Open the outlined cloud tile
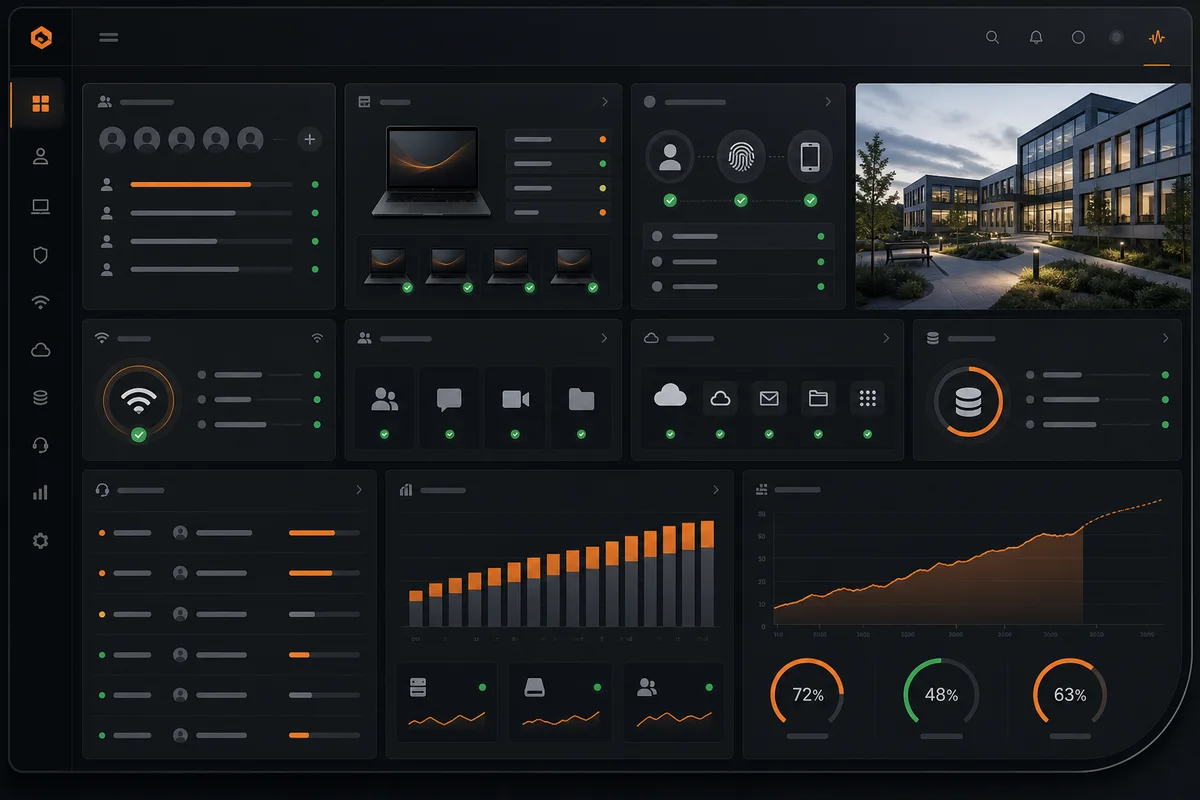Viewport: 1200px width, 800px height. pos(720,398)
